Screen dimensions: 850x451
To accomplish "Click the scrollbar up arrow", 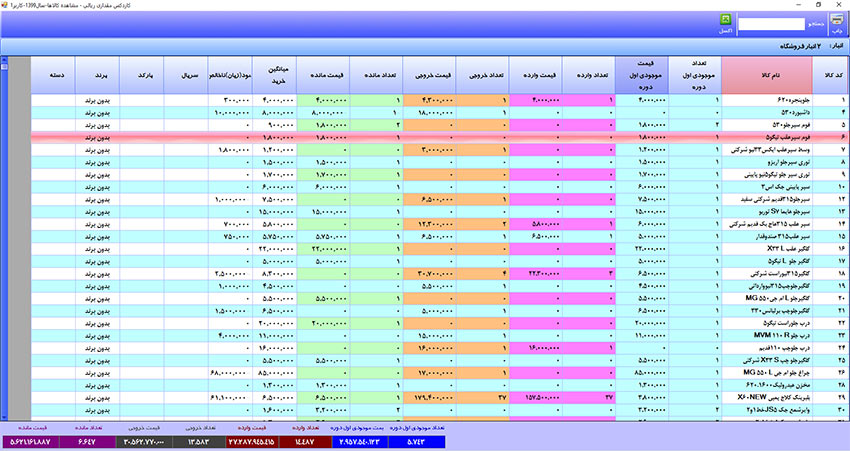I will coord(4,60).
